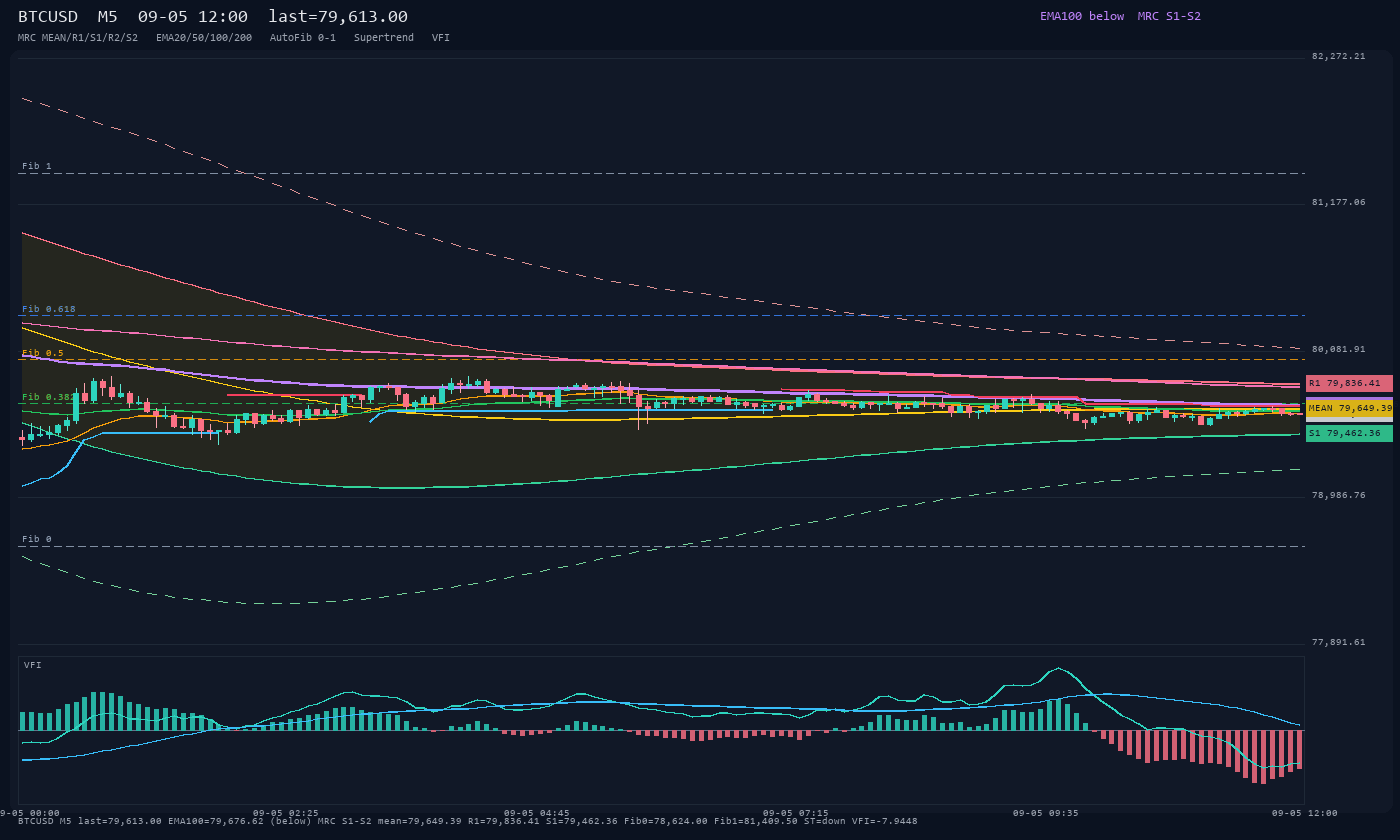Click the 82,272.21 price axis label
The image size is (1400, 840).
(1338, 56)
